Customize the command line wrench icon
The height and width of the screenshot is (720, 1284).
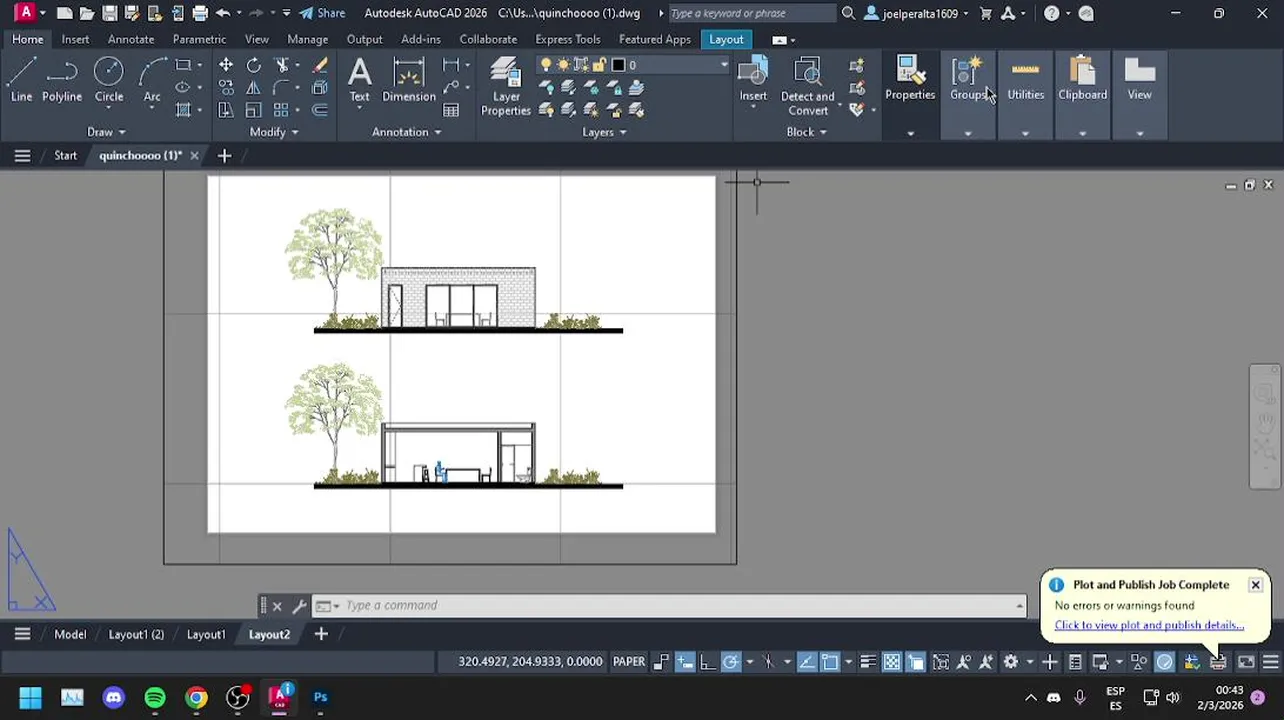[x=297, y=605]
